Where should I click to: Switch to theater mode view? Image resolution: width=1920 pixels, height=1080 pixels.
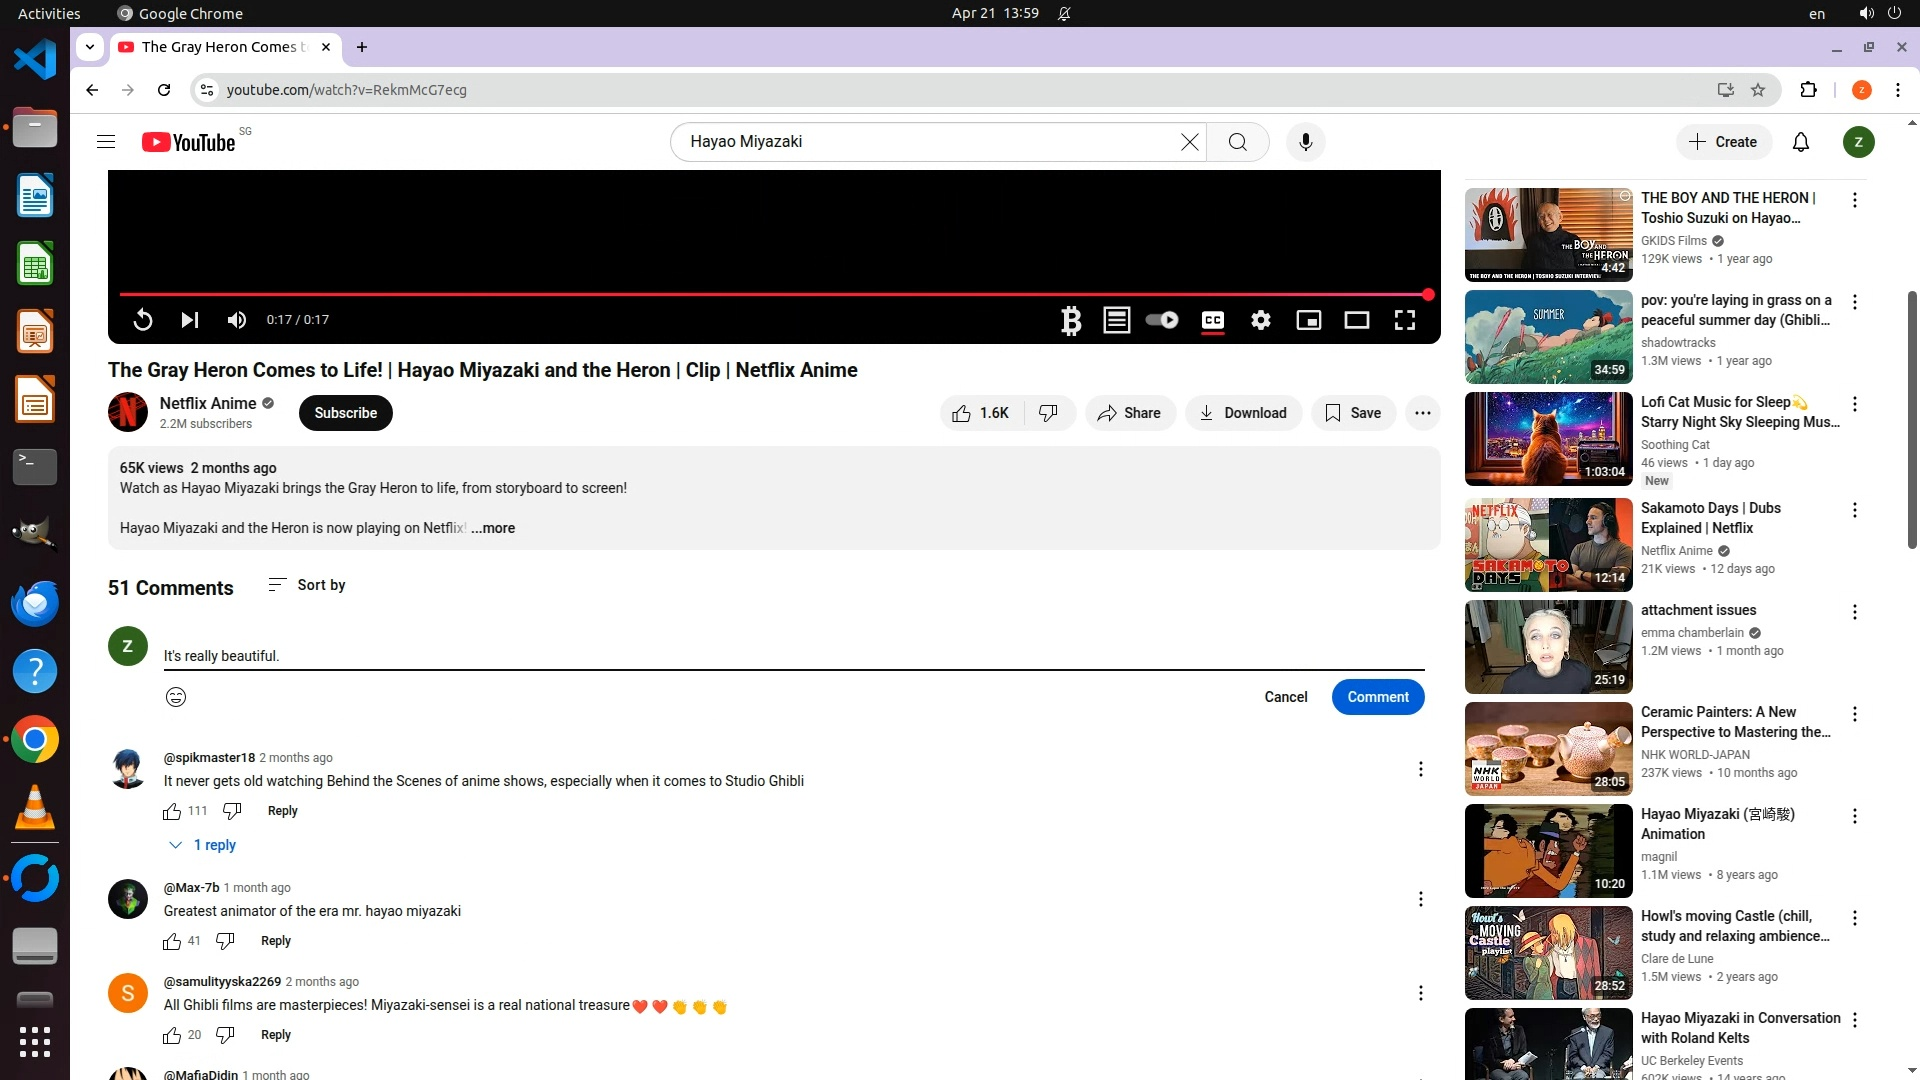coord(1356,320)
